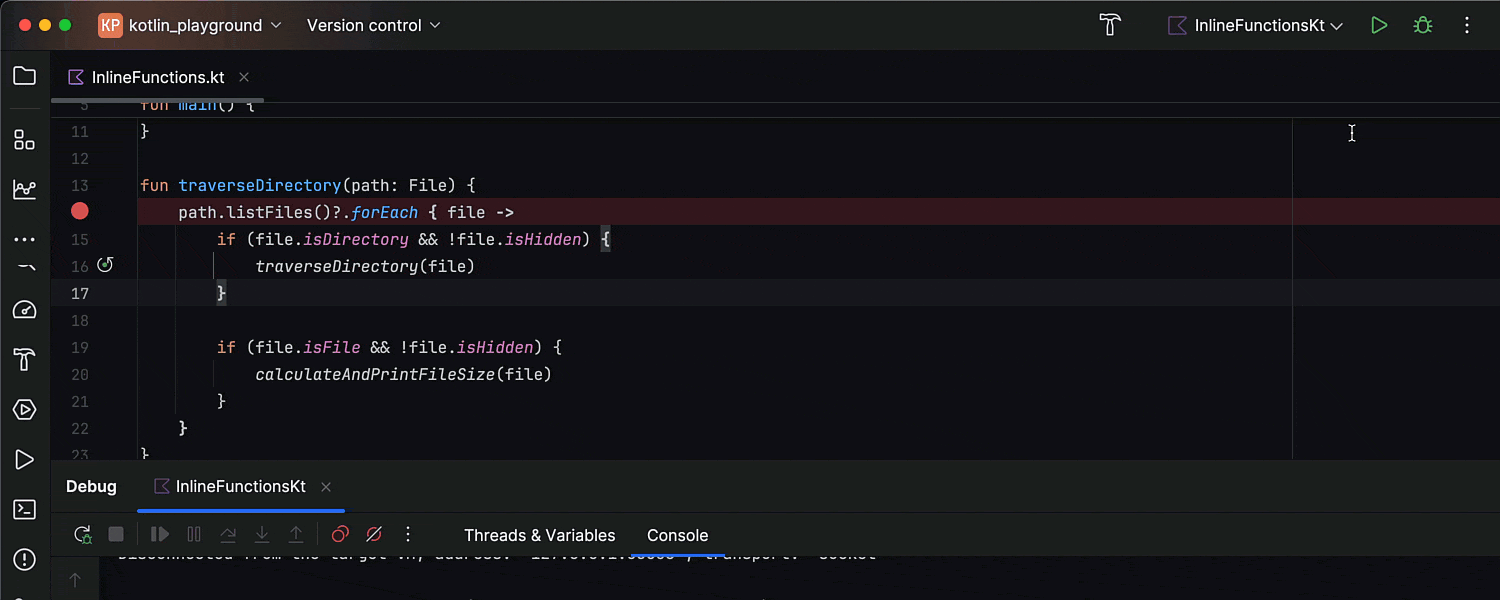Switch to the Threads & Variables tab
This screenshot has width=1500, height=600.
pyautogui.click(x=540, y=535)
